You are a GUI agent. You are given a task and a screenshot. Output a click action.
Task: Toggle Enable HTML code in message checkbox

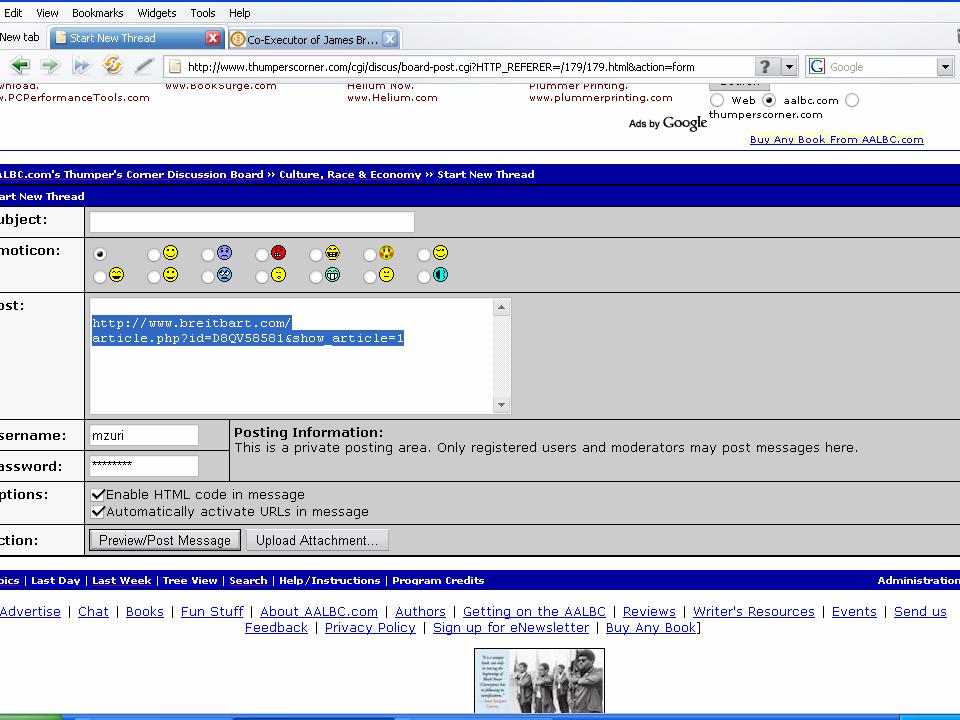coord(97,494)
